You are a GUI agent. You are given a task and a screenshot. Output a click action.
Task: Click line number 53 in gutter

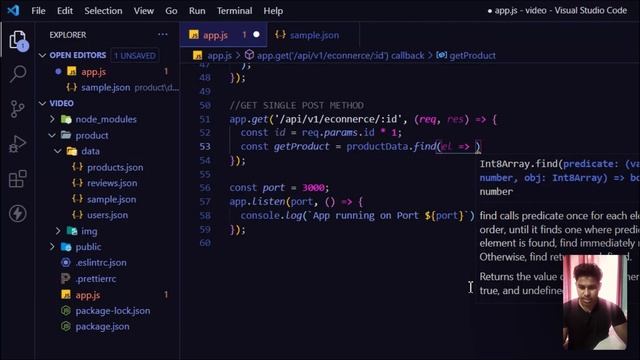coord(205,146)
